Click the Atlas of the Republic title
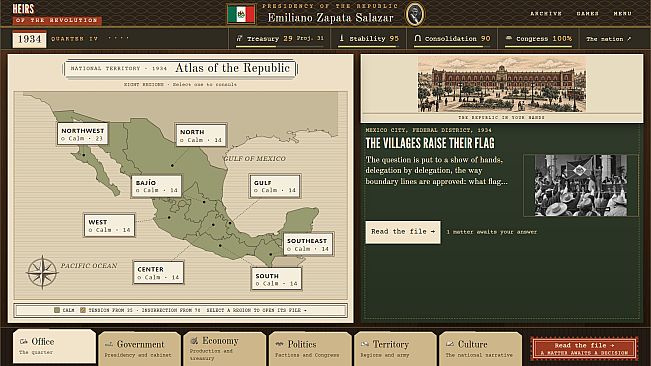The width and height of the screenshot is (651, 366). coord(232,68)
